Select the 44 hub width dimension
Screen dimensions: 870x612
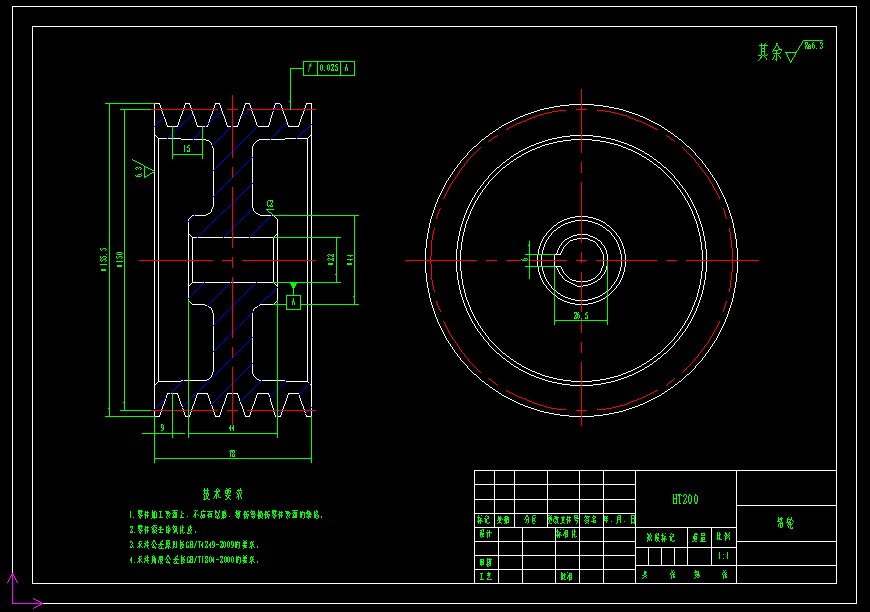tap(232, 428)
